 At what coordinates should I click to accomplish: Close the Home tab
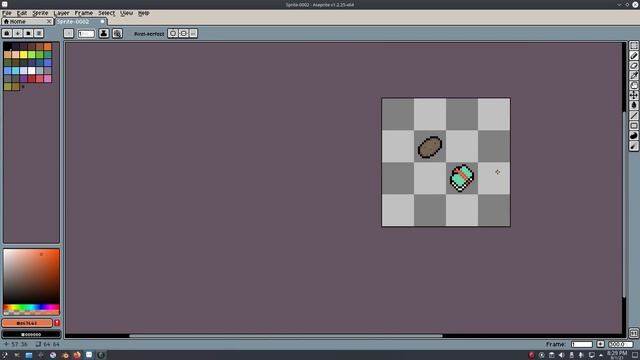point(49,21)
